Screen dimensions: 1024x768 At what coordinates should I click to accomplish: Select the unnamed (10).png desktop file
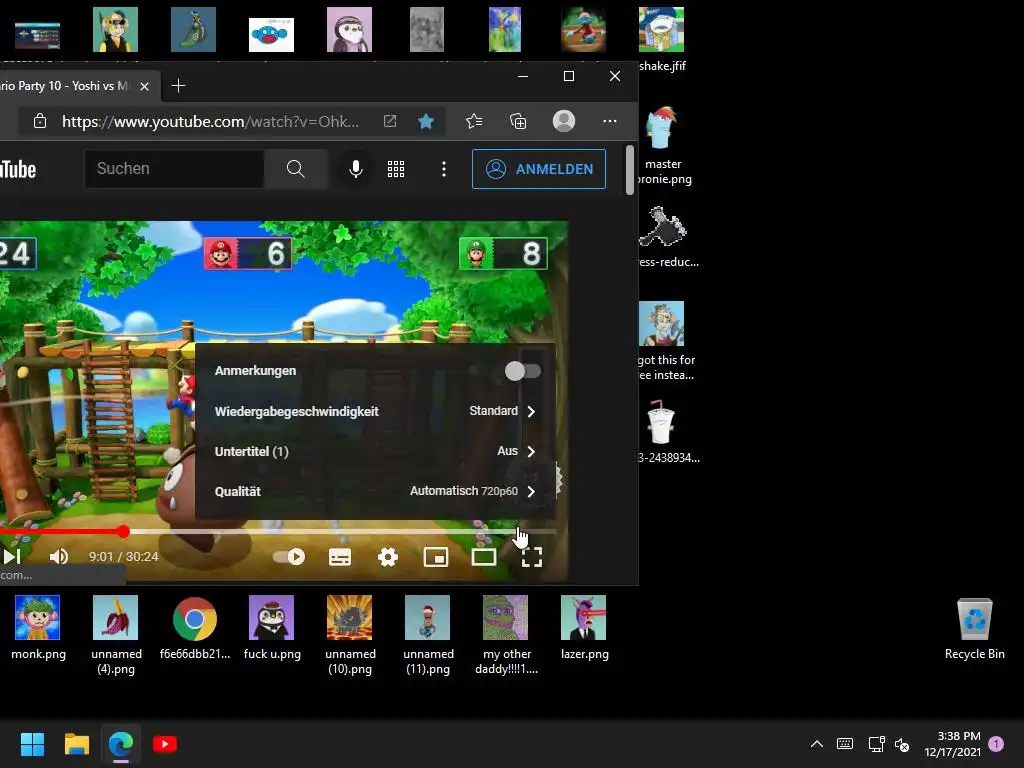(x=350, y=635)
